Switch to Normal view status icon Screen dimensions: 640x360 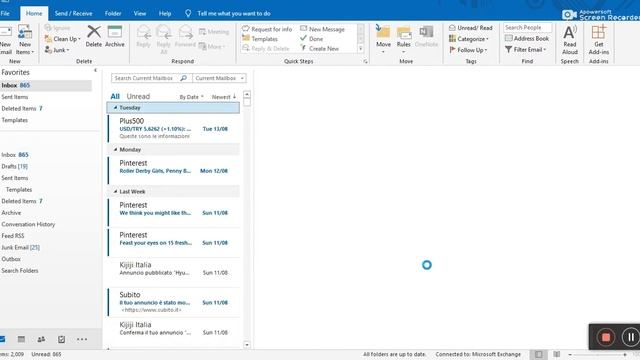tap(539, 354)
